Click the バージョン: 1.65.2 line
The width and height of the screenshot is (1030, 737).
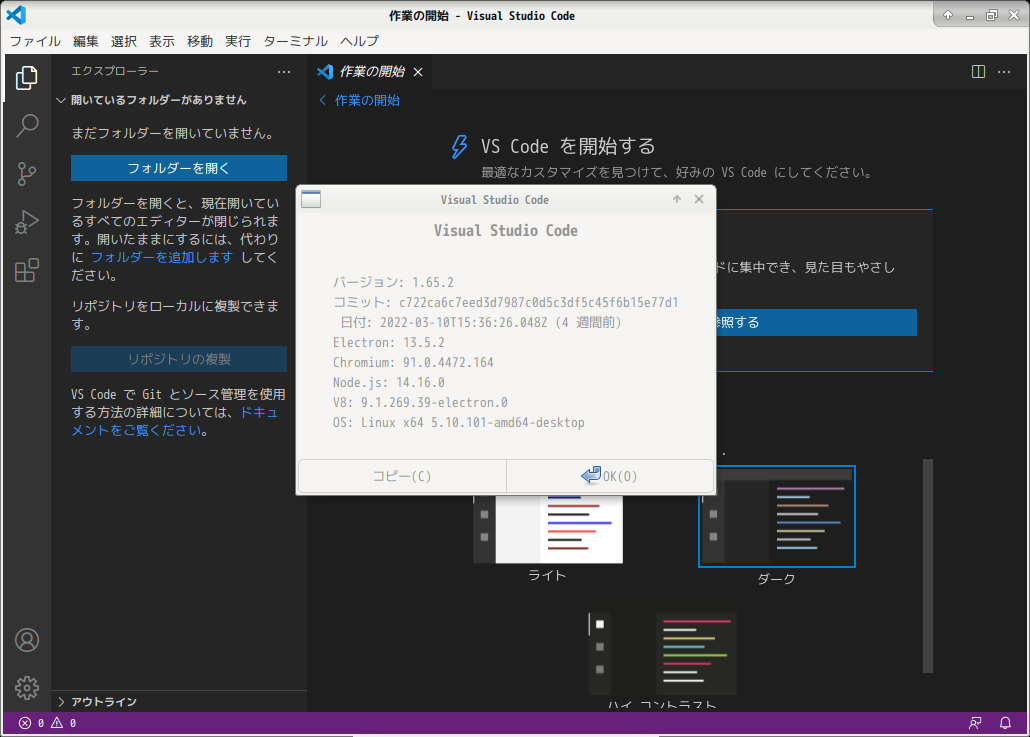393,282
